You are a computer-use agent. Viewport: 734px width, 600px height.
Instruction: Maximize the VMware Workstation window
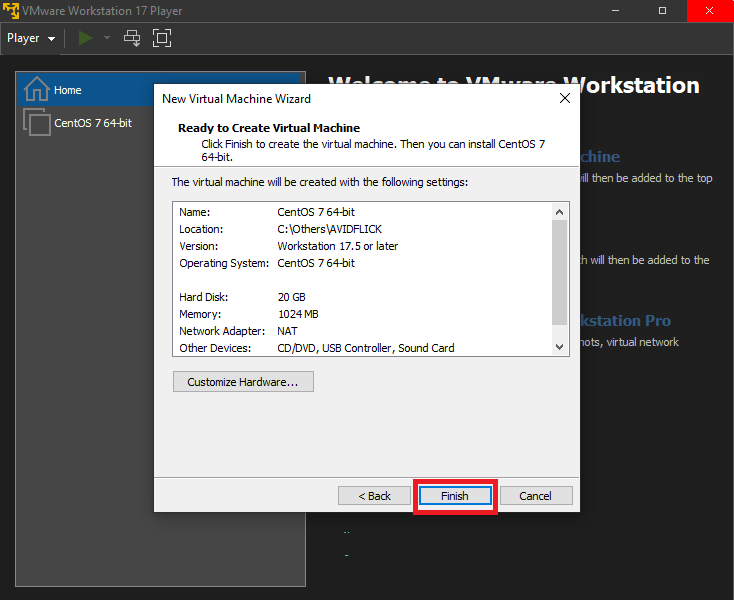pyautogui.click(x=662, y=10)
